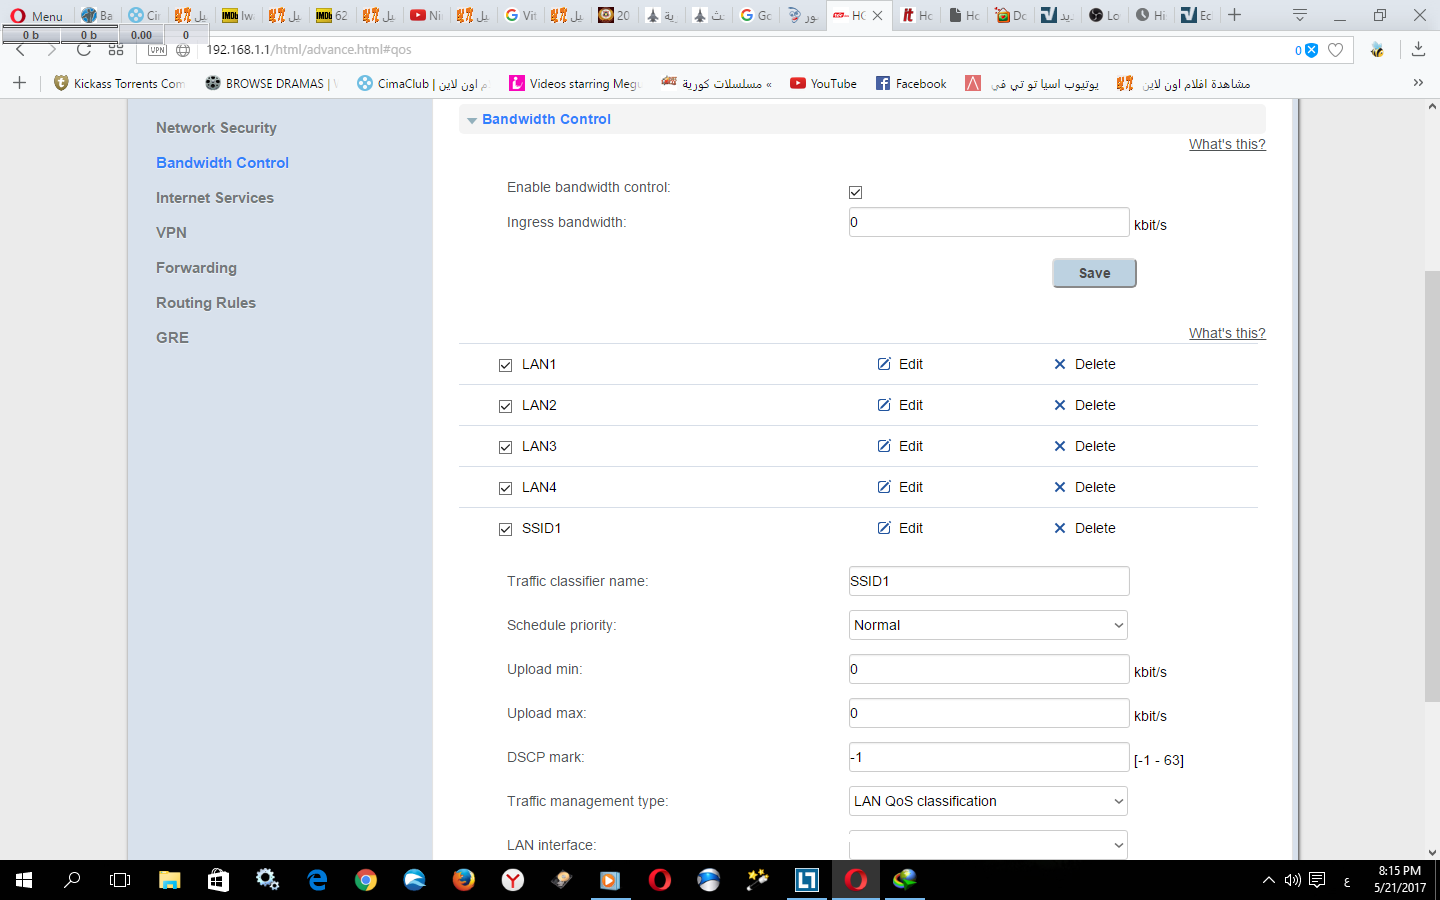Viewport: 1440px width, 900px height.
Task: Disable the Enable bandwidth control checkbox
Action: (x=855, y=192)
